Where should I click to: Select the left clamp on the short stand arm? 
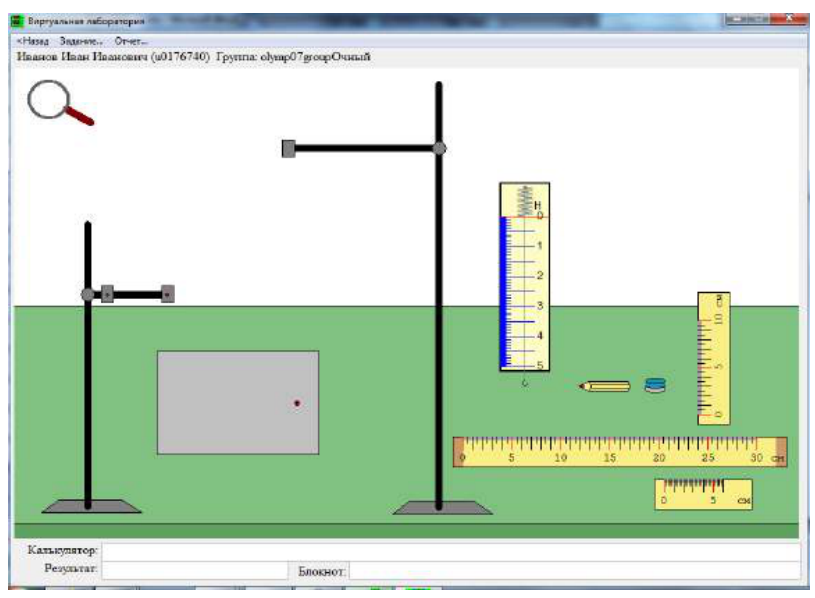(x=107, y=294)
